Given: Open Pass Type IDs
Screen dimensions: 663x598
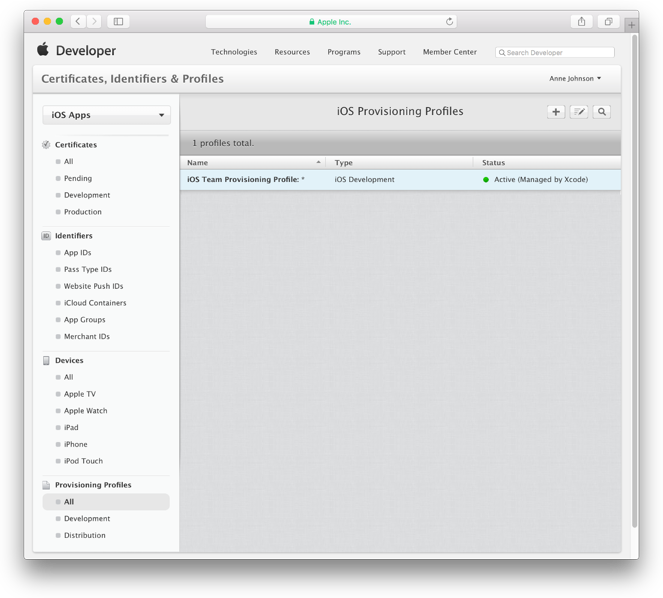Looking at the screenshot, I should [x=88, y=269].
